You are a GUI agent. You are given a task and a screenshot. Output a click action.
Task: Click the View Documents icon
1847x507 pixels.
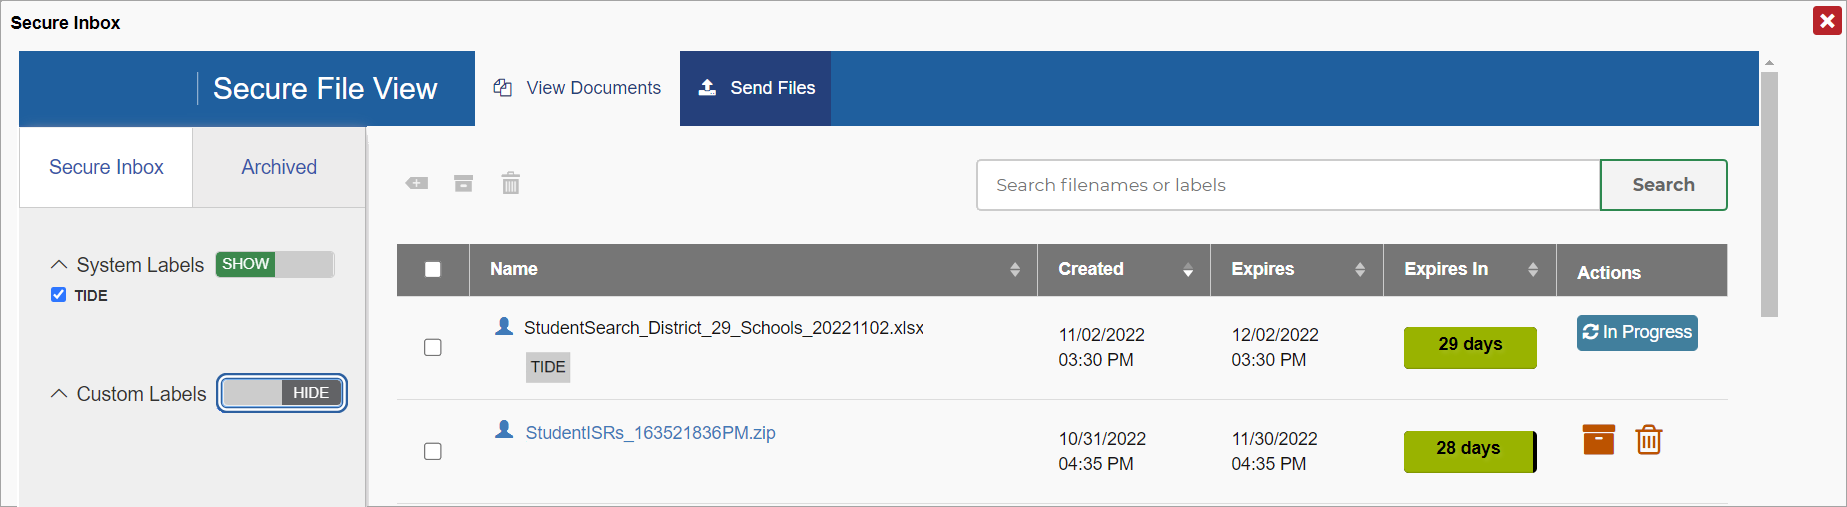(x=503, y=88)
